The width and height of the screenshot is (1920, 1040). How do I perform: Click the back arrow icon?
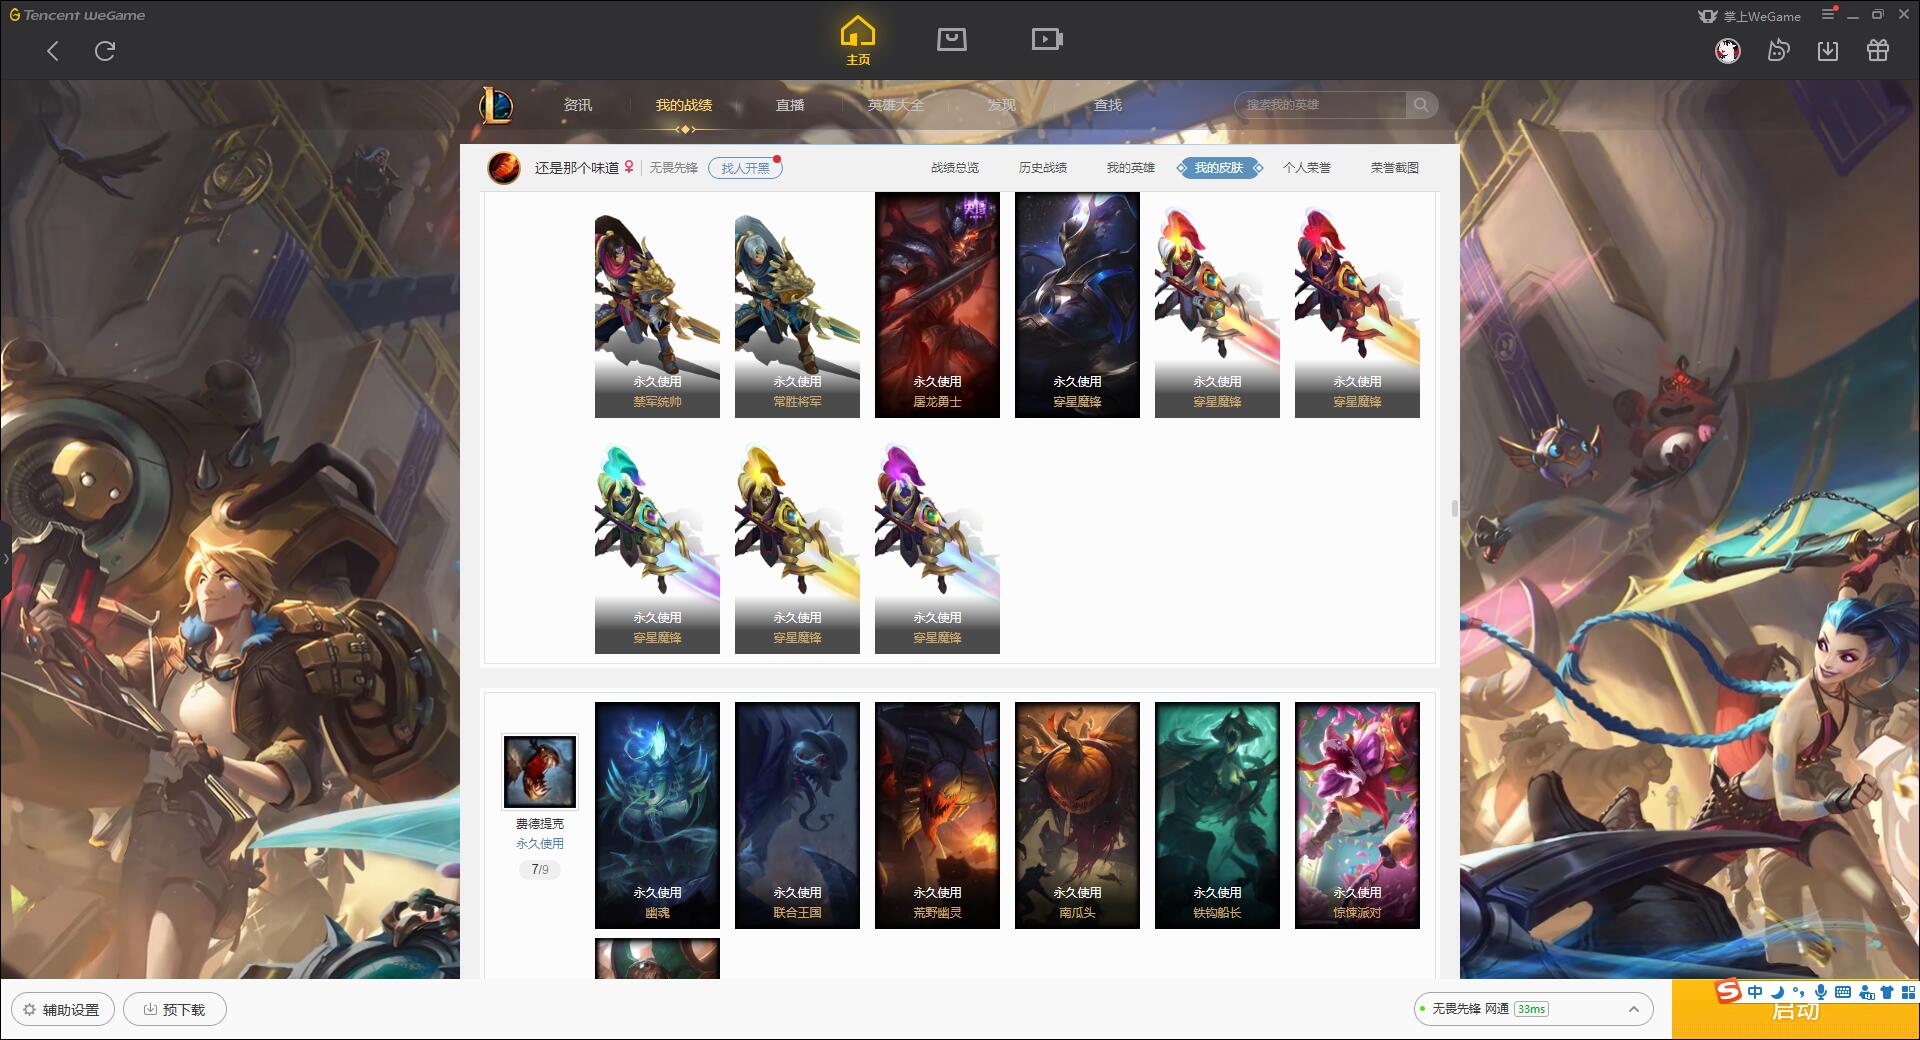pos(53,51)
